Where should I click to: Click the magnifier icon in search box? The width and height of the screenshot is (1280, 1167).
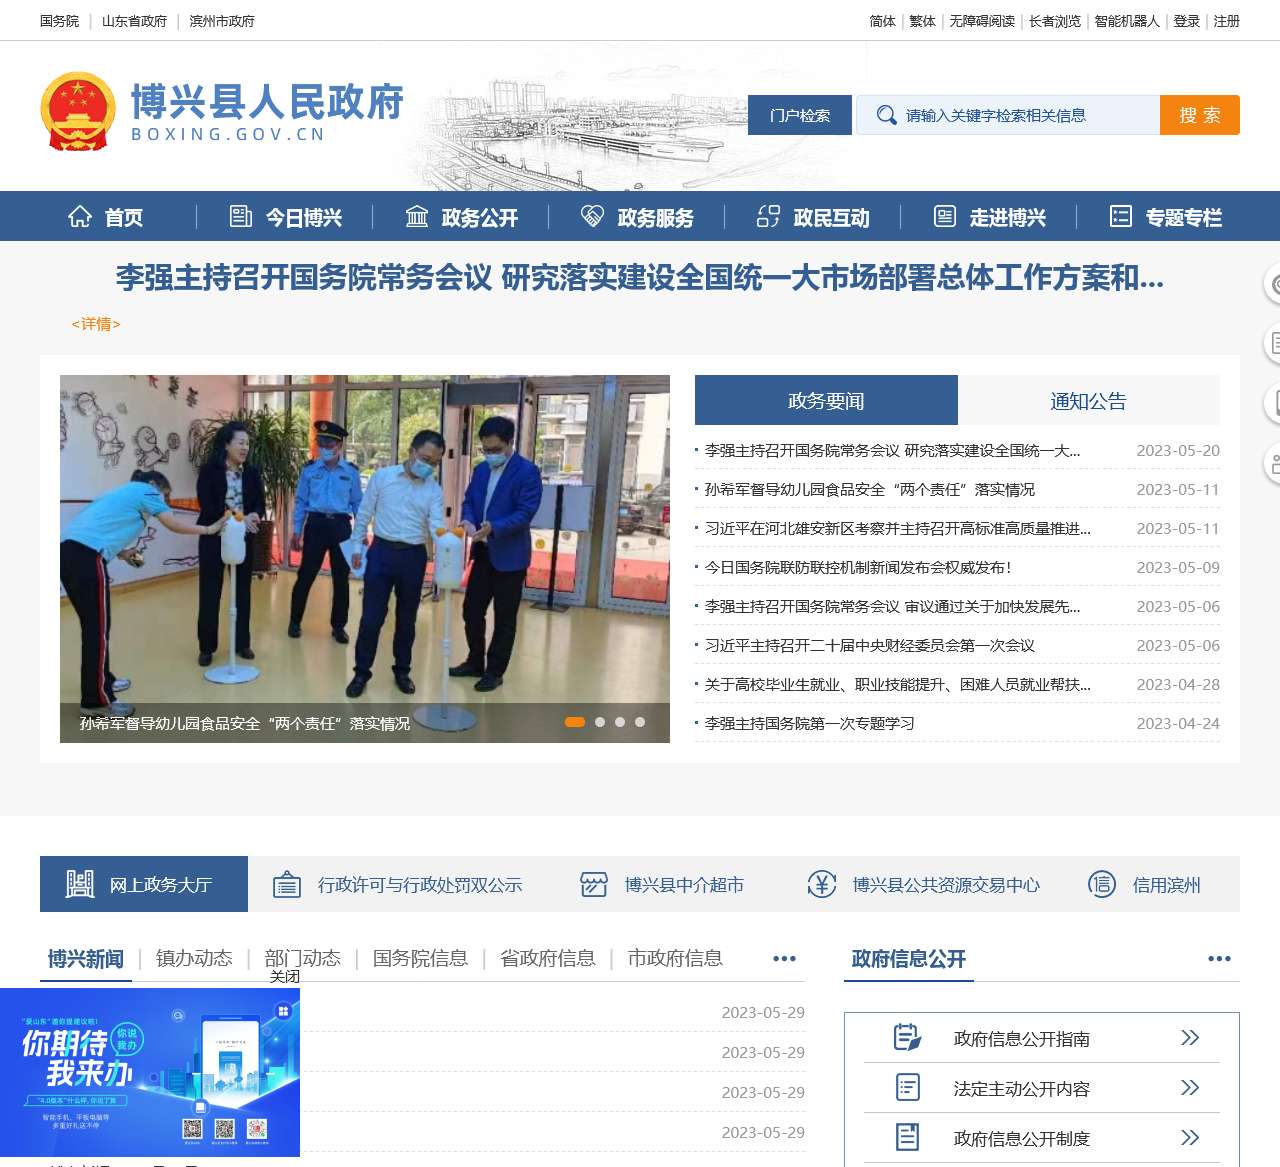point(886,115)
